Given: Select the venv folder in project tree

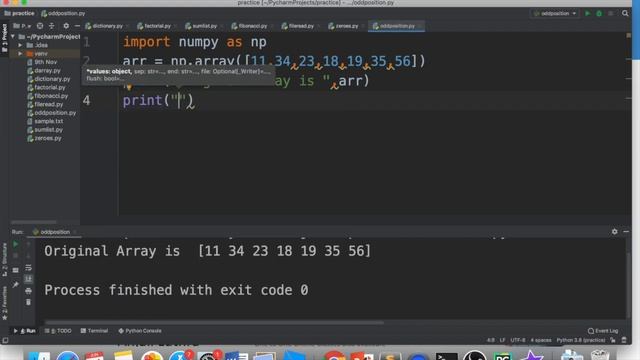Looking at the screenshot, I should coord(37,53).
